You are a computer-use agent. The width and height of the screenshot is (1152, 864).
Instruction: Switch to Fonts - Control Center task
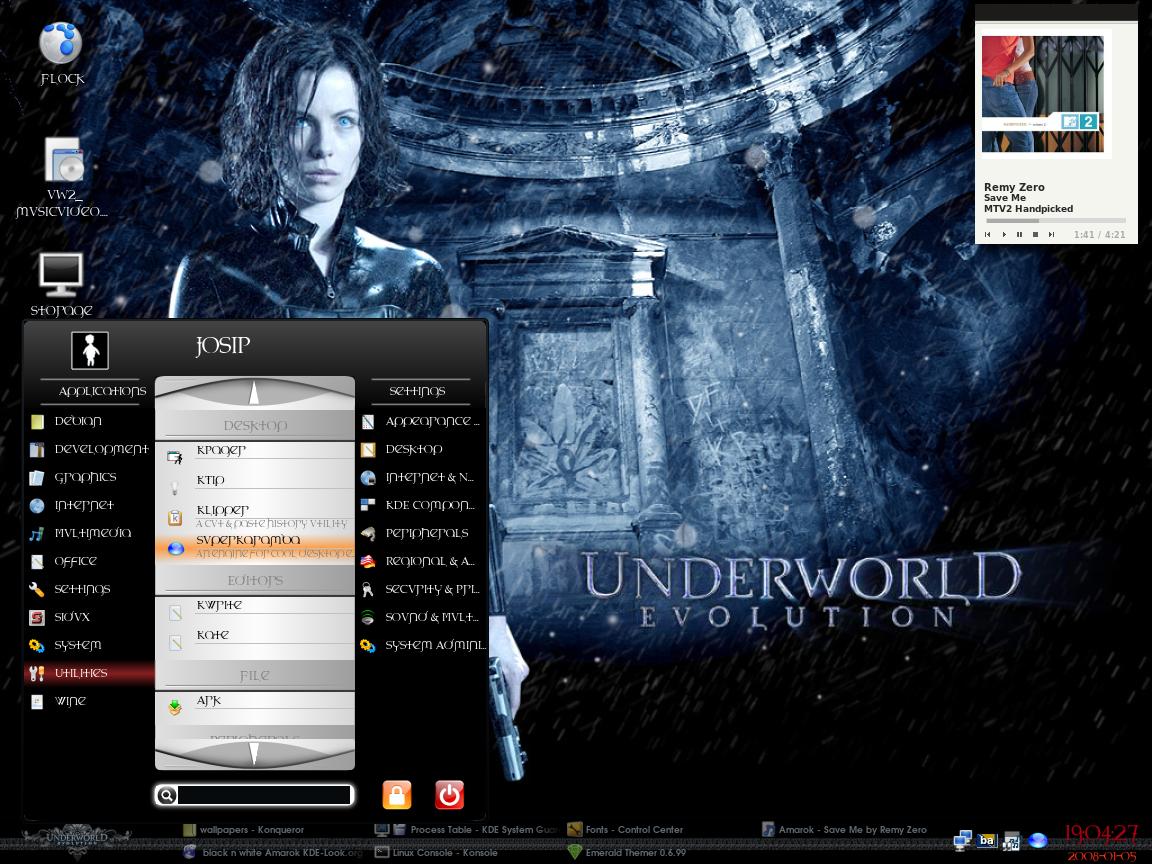pos(626,829)
